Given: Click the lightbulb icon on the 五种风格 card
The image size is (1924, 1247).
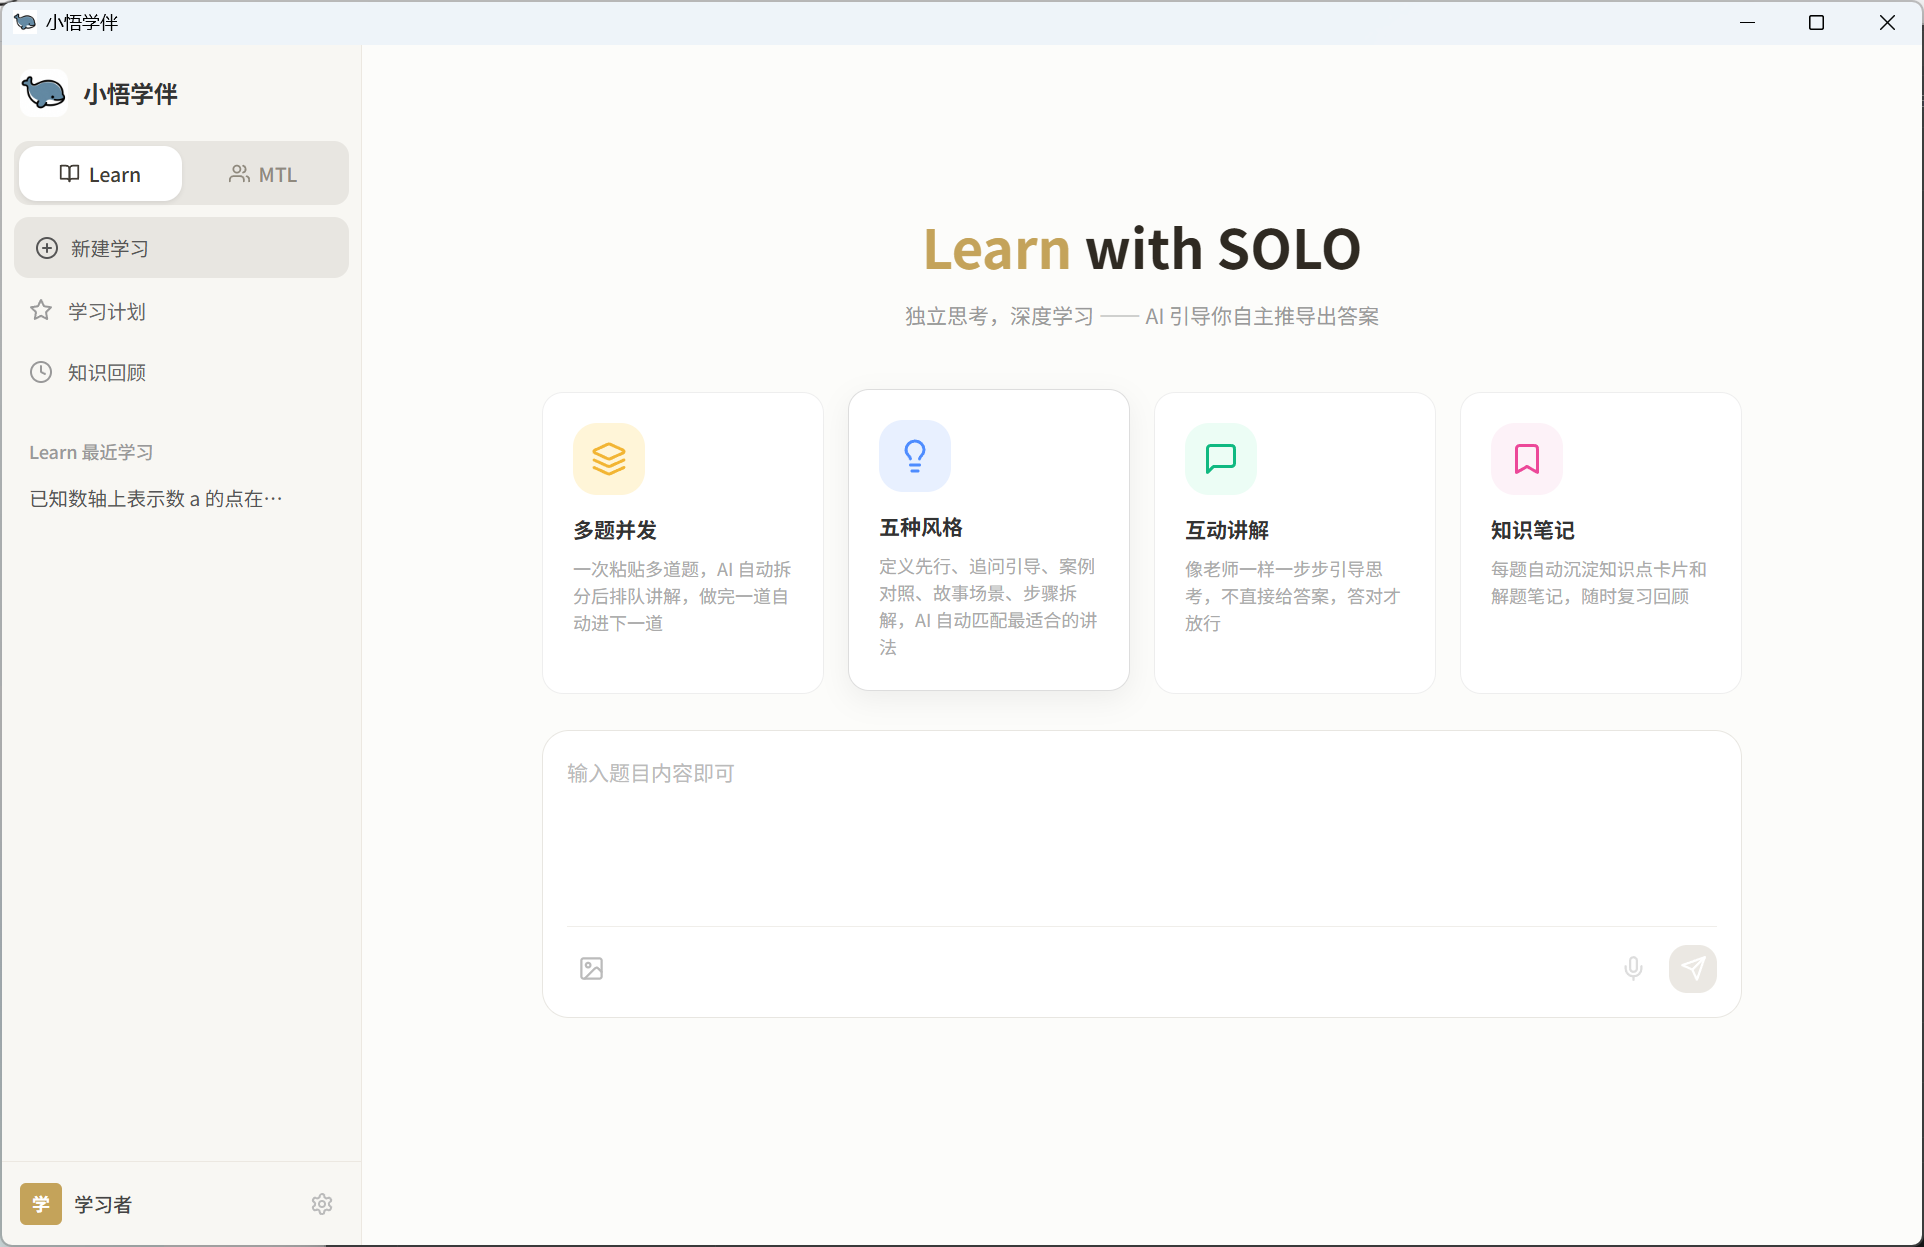Looking at the screenshot, I should 915,456.
